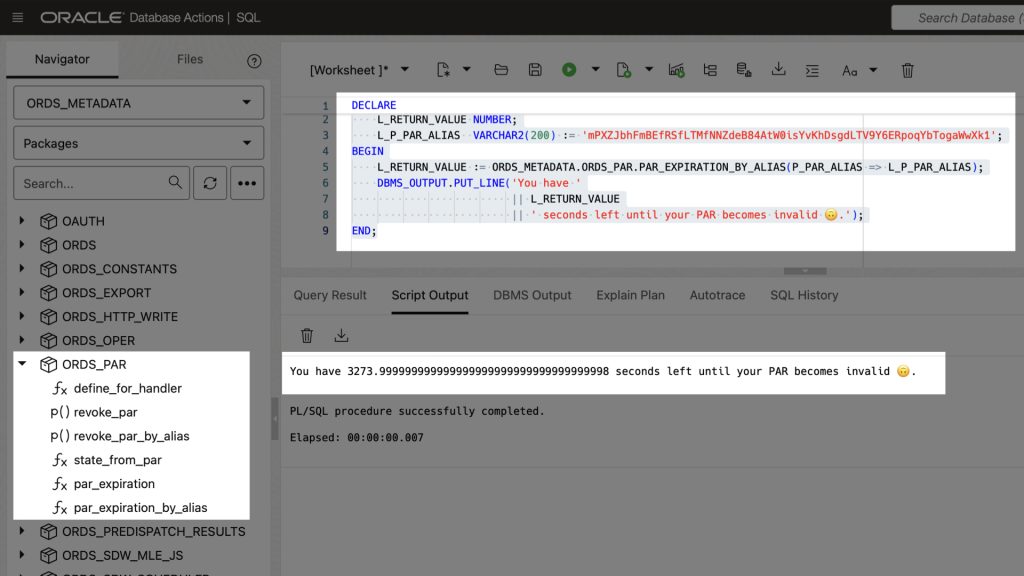The width and height of the screenshot is (1024, 576).
Task: Open the Explain Plan tab
Action: pos(630,295)
